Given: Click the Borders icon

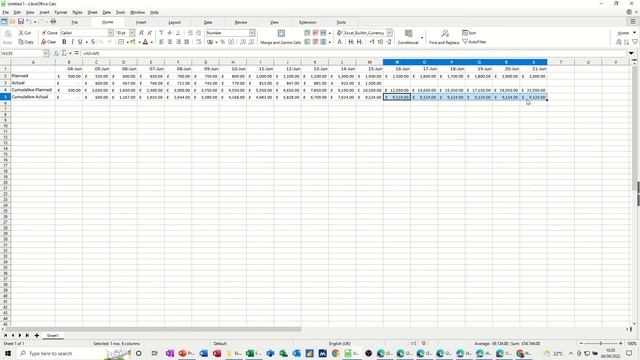Looking at the screenshot, I should click(x=121, y=42).
